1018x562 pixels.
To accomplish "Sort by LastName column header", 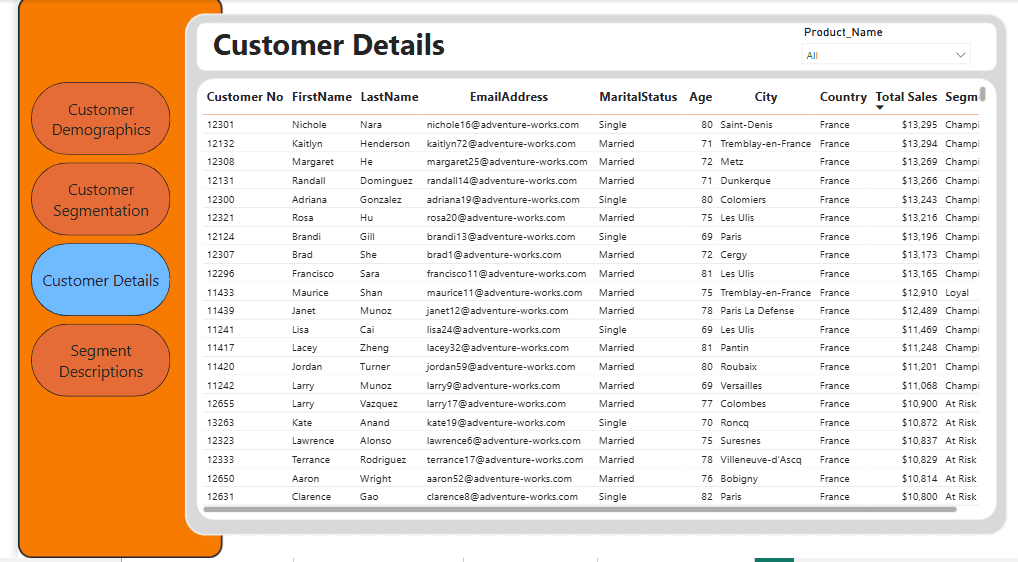I will click(390, 97).
